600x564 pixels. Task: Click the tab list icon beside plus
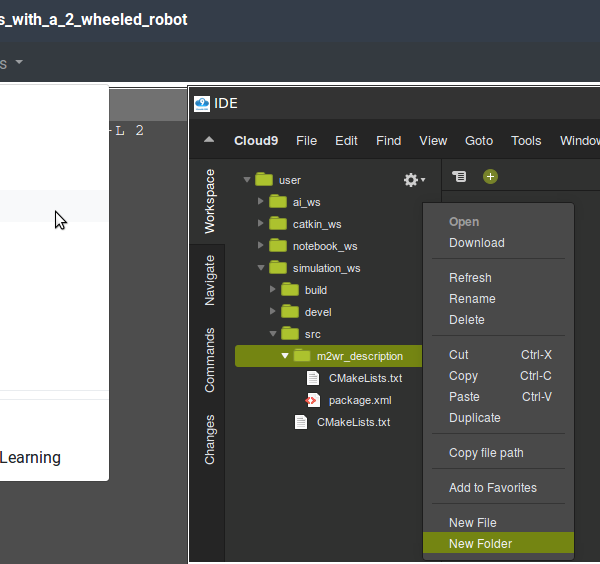click(x=459, y=176)
